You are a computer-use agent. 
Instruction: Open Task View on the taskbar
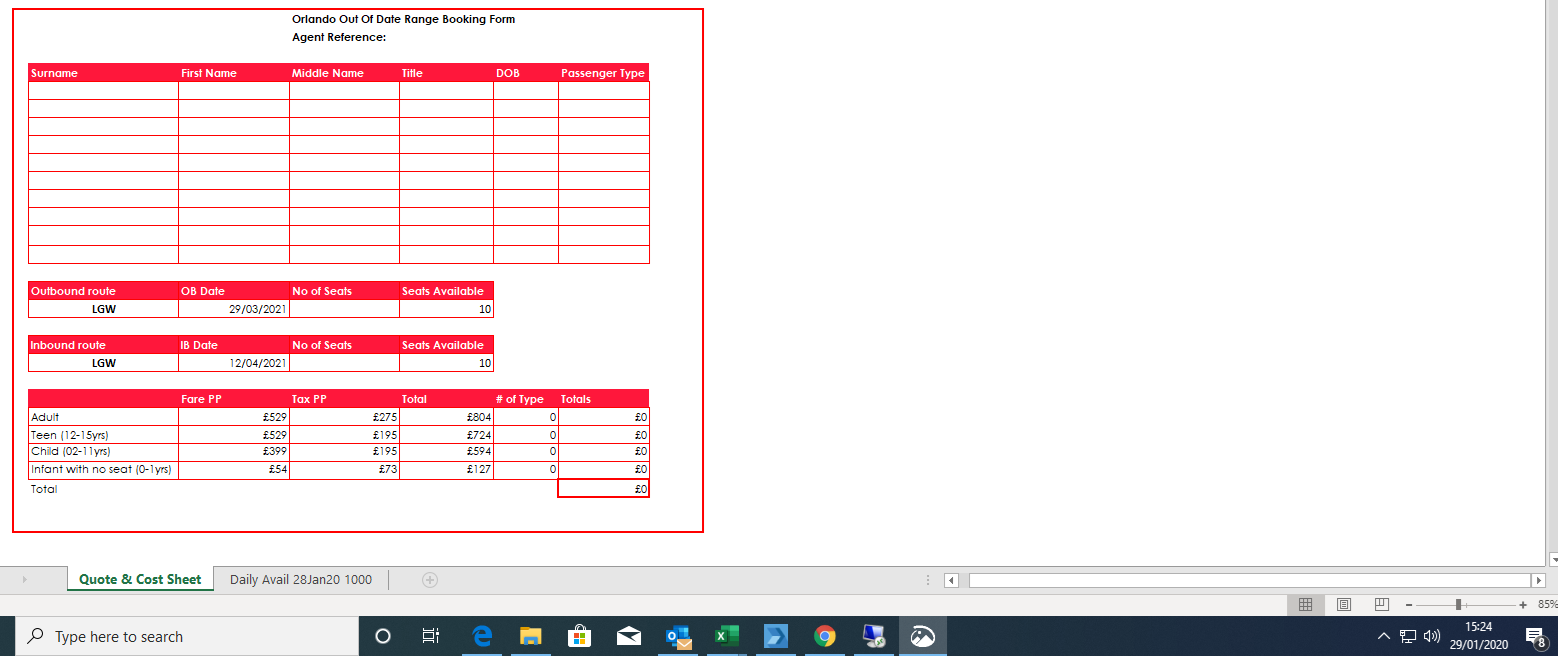[431, 636]
